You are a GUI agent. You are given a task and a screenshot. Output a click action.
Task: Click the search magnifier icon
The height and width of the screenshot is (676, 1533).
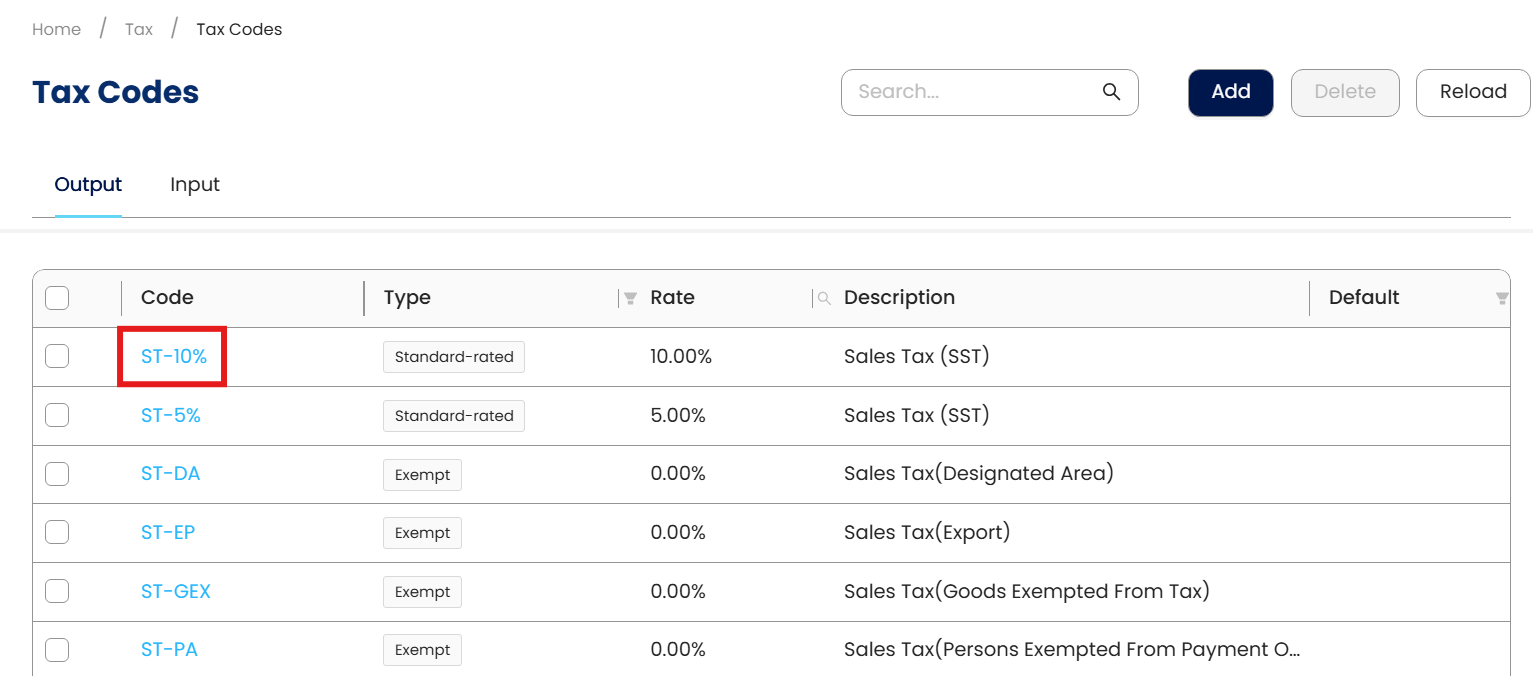click(x=1111, y=92)
